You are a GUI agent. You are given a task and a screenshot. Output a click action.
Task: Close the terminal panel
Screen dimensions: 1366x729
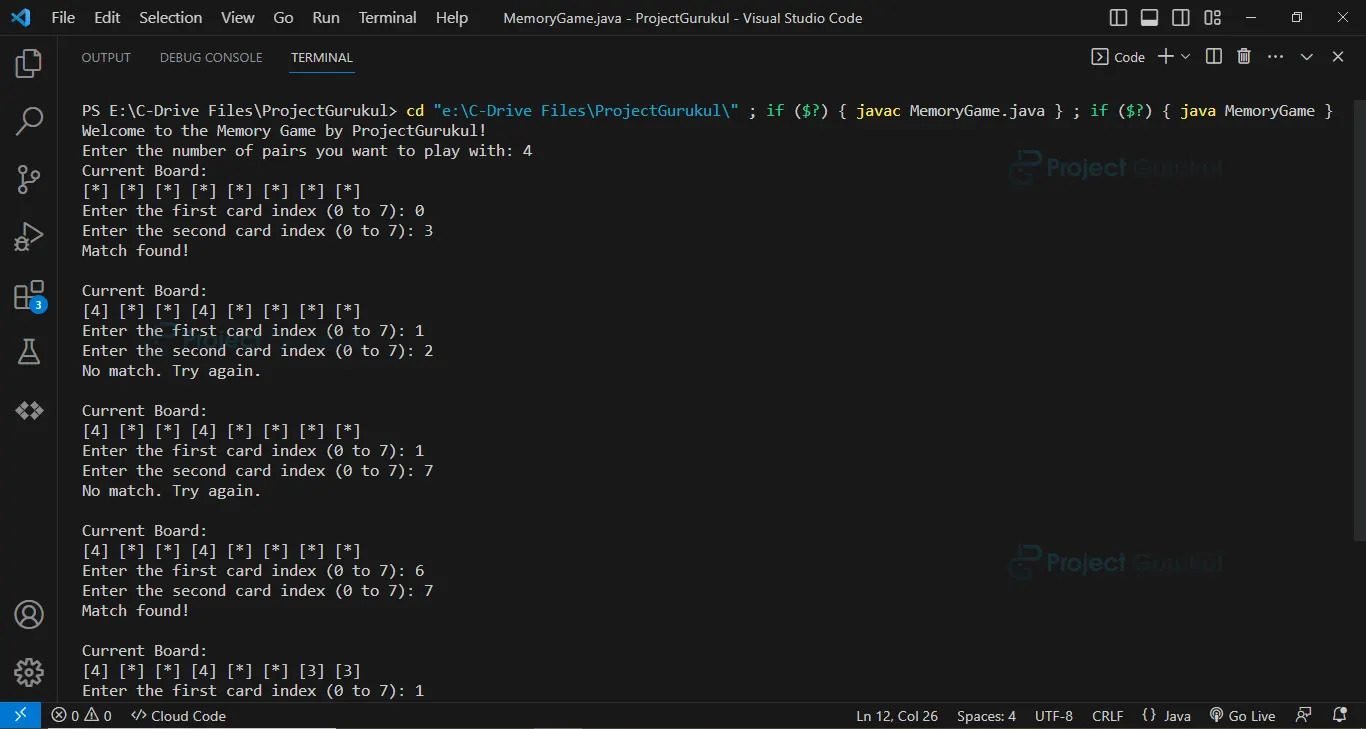pyautogui.click(x=1338, y=57)
